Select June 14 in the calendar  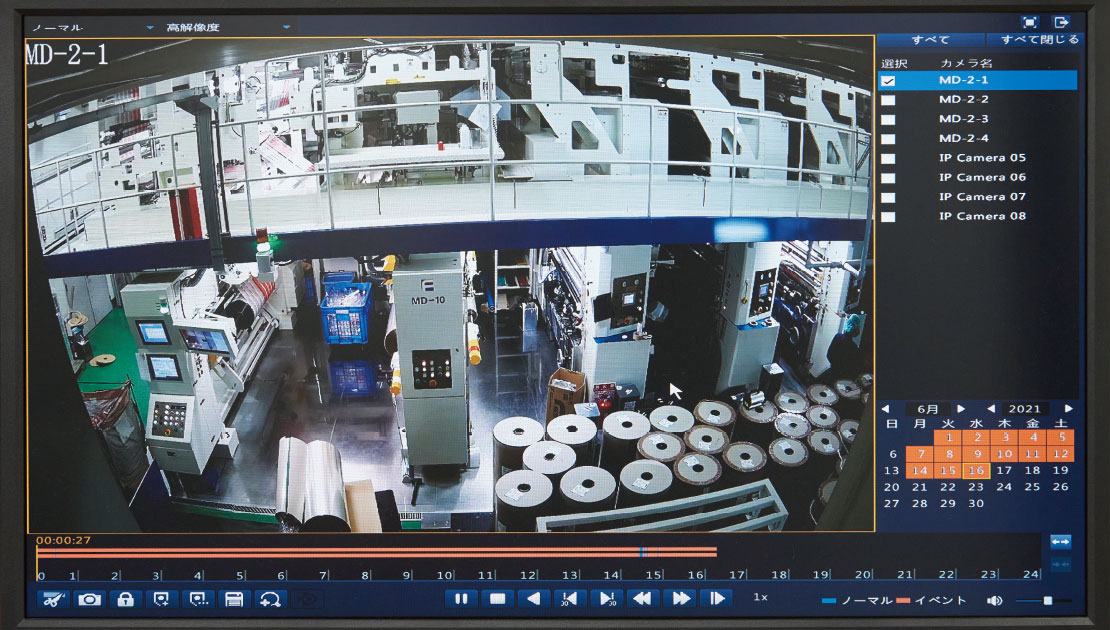click(920, 471)
